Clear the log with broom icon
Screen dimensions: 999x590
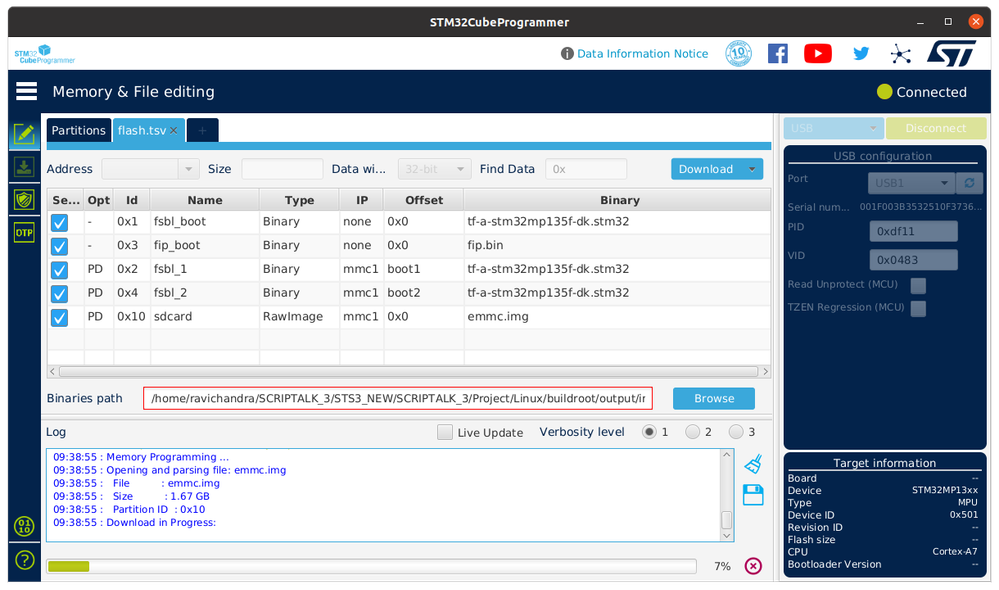(753, 464)
